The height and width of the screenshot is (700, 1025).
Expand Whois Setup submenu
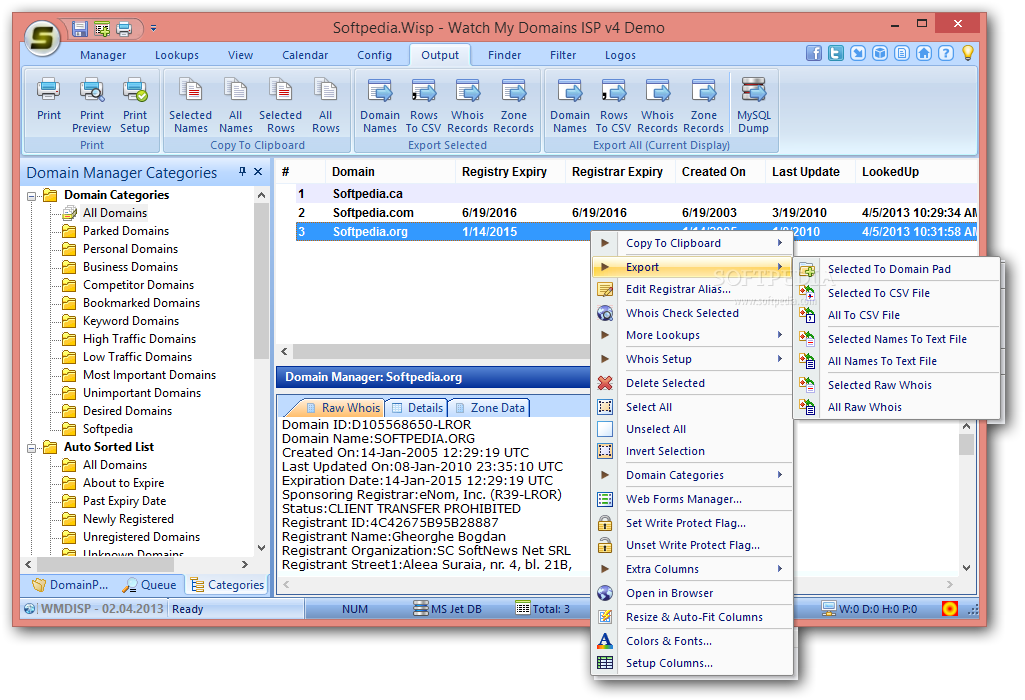(692, 359)
